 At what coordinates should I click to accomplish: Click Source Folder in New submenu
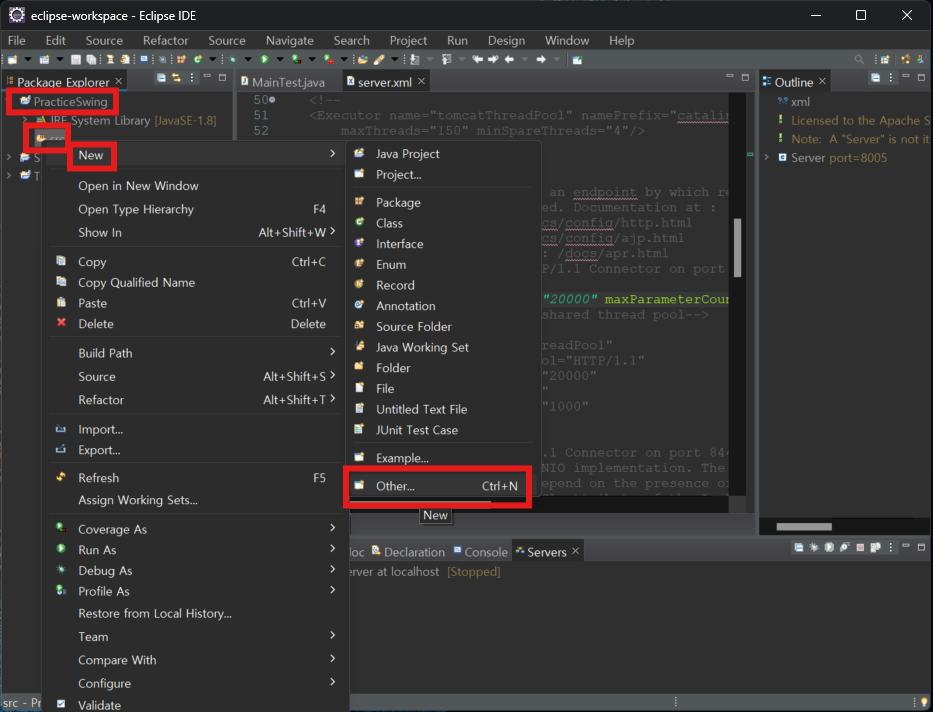click(440, 327)
